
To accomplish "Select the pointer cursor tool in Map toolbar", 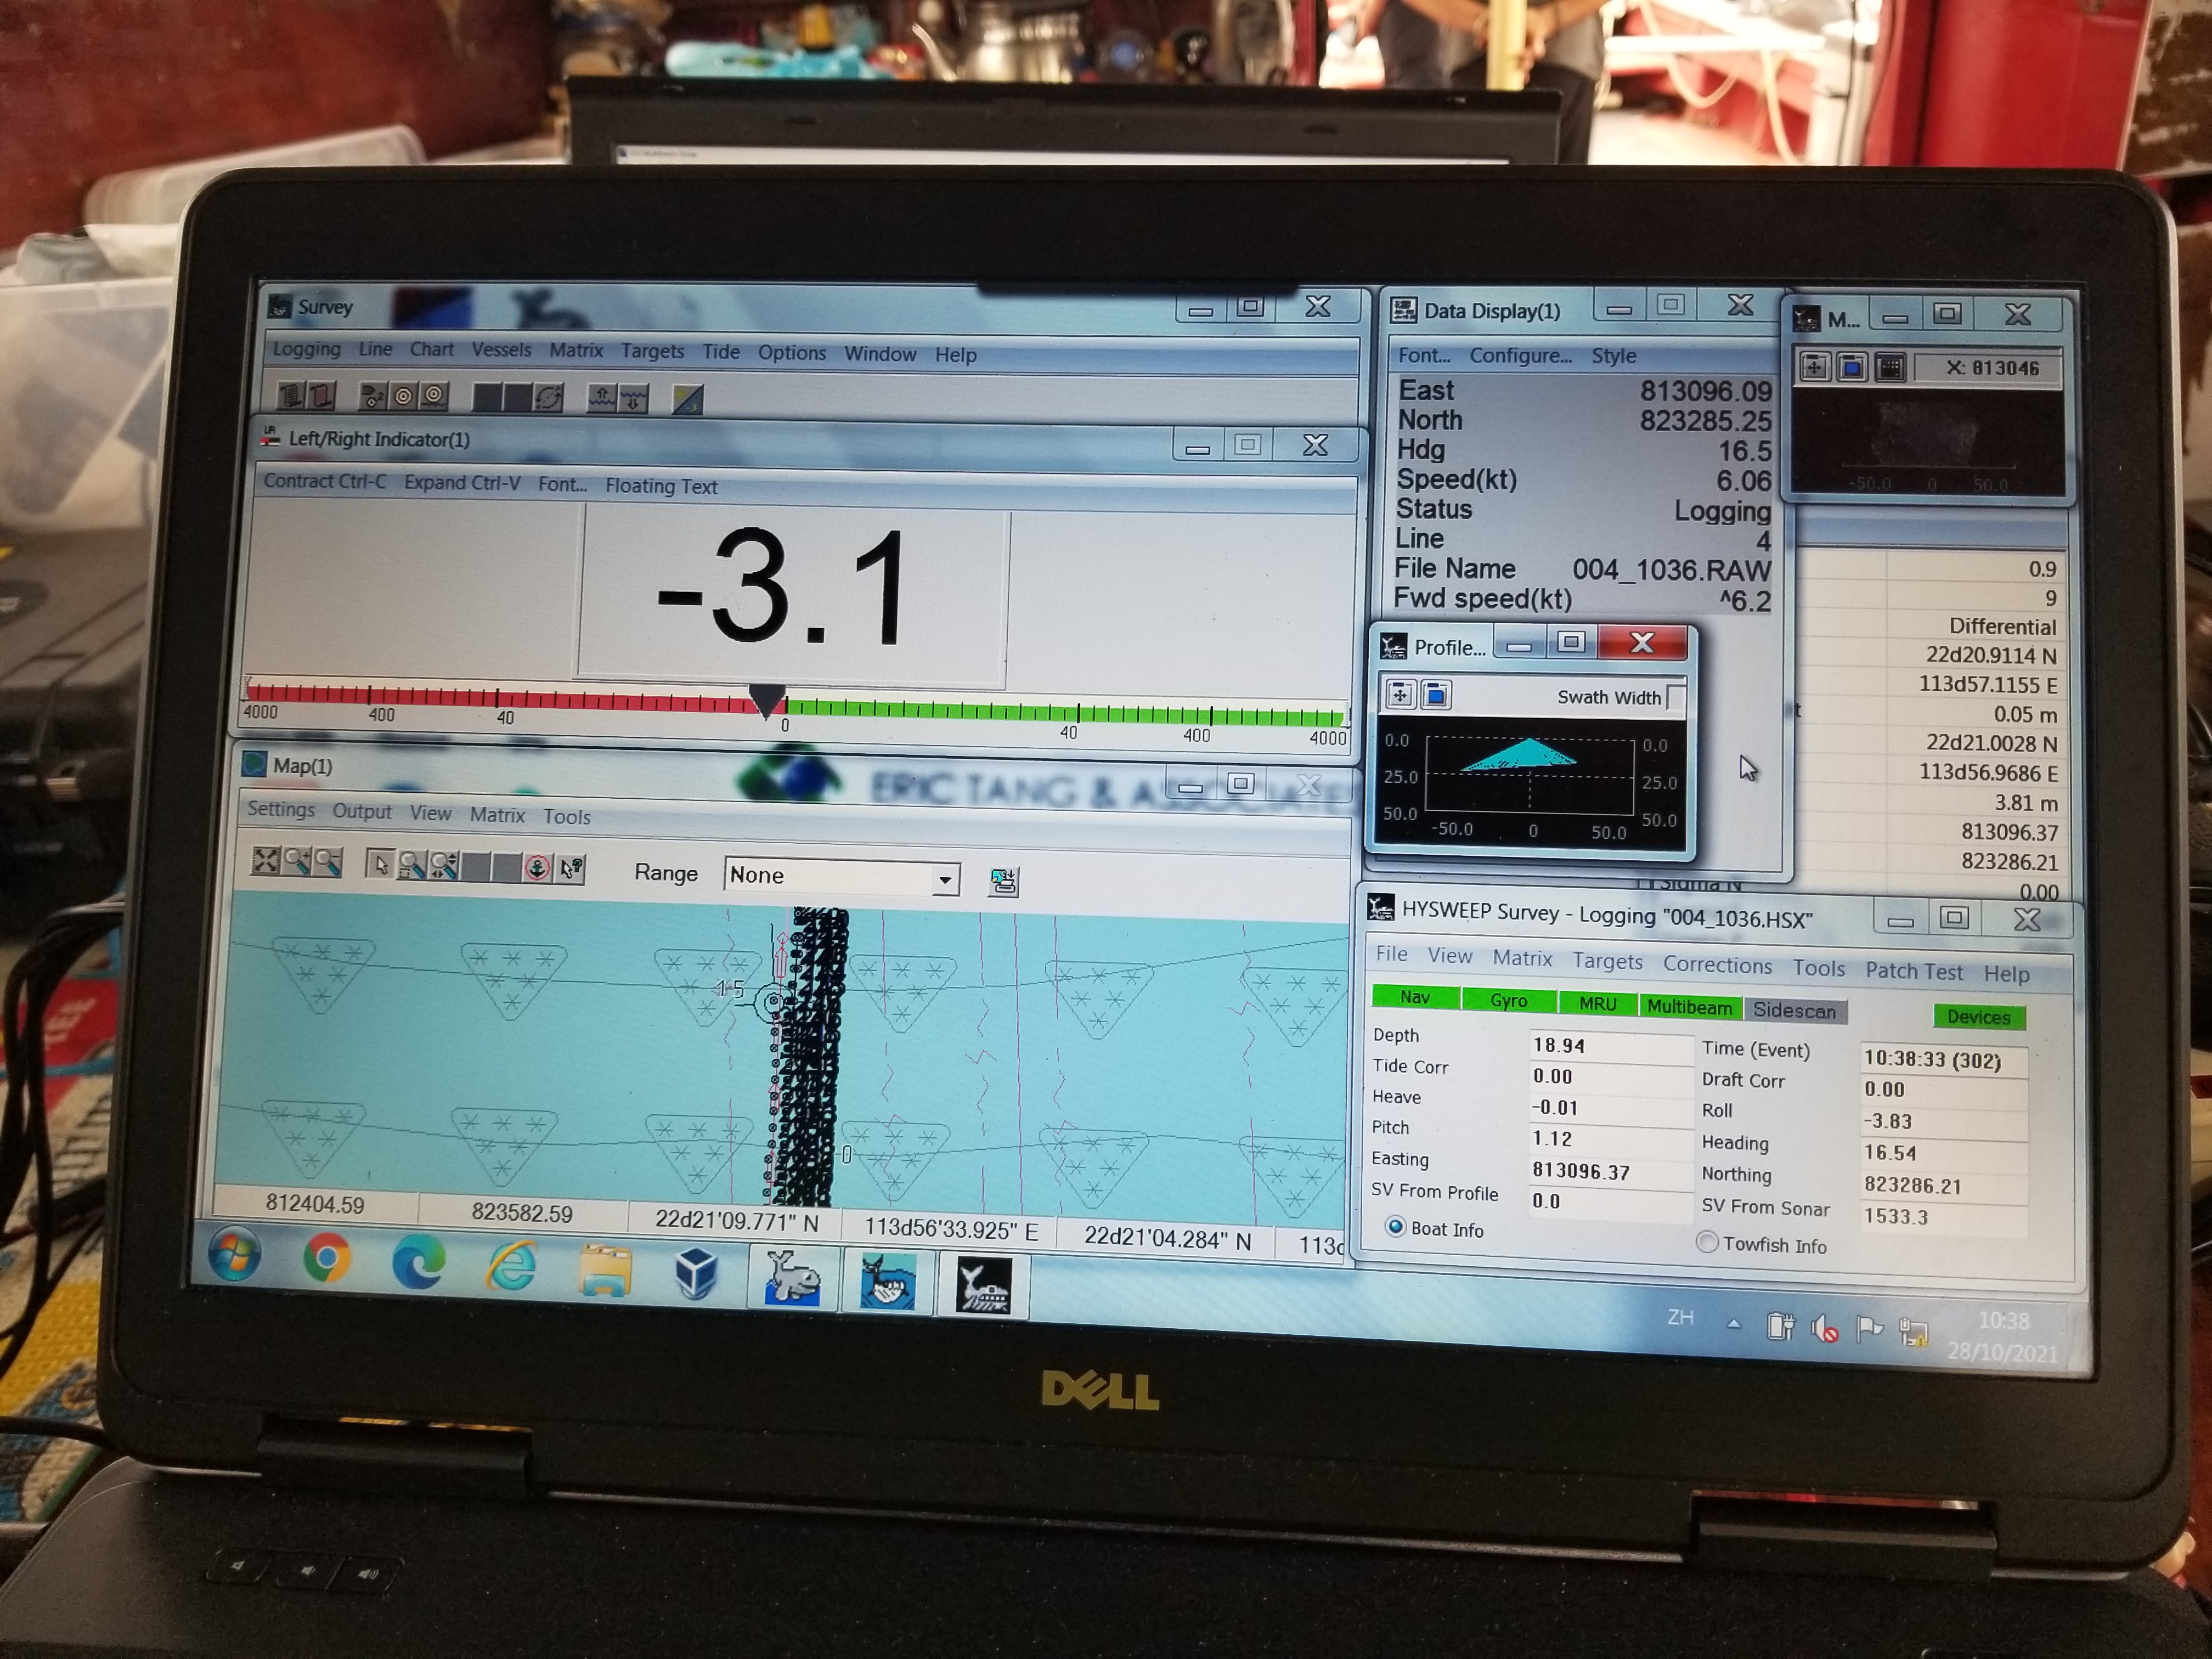I will point(380,864).
